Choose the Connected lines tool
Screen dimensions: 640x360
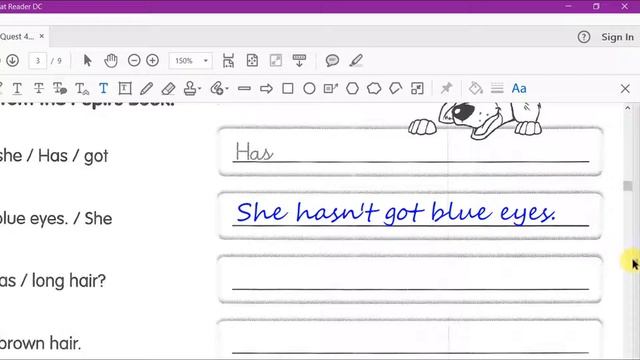click(x=396, y=89)
